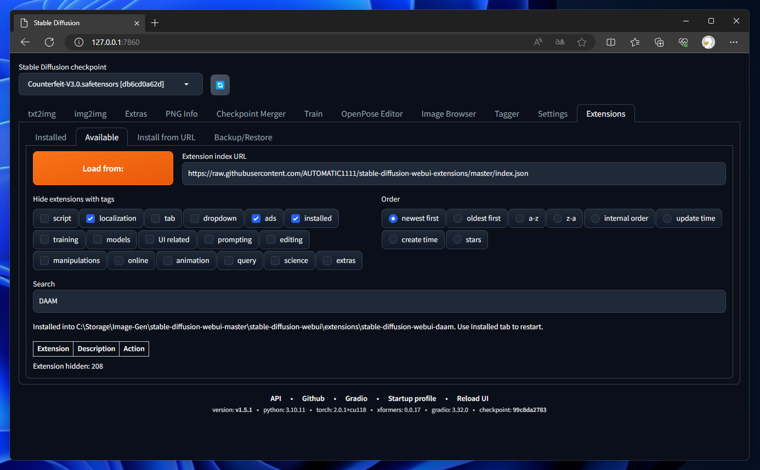Check the training tag checkbox
This screenshot has width=760, height=470.
[44, 239]
